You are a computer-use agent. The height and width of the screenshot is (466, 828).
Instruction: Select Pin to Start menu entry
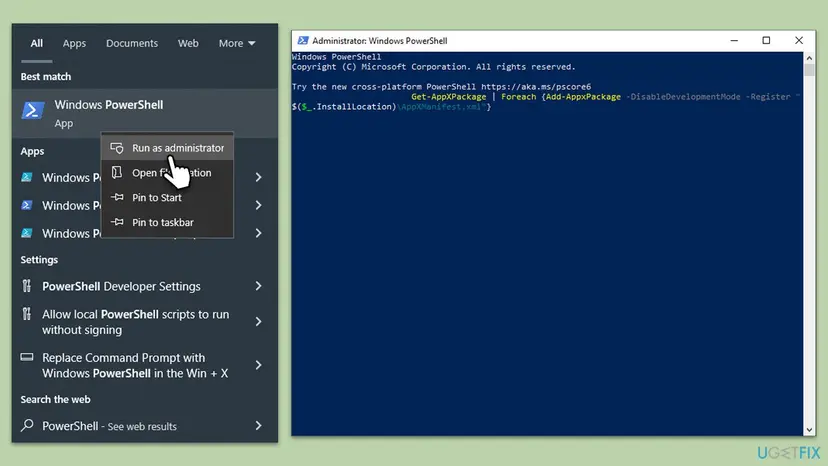(167, 198)
